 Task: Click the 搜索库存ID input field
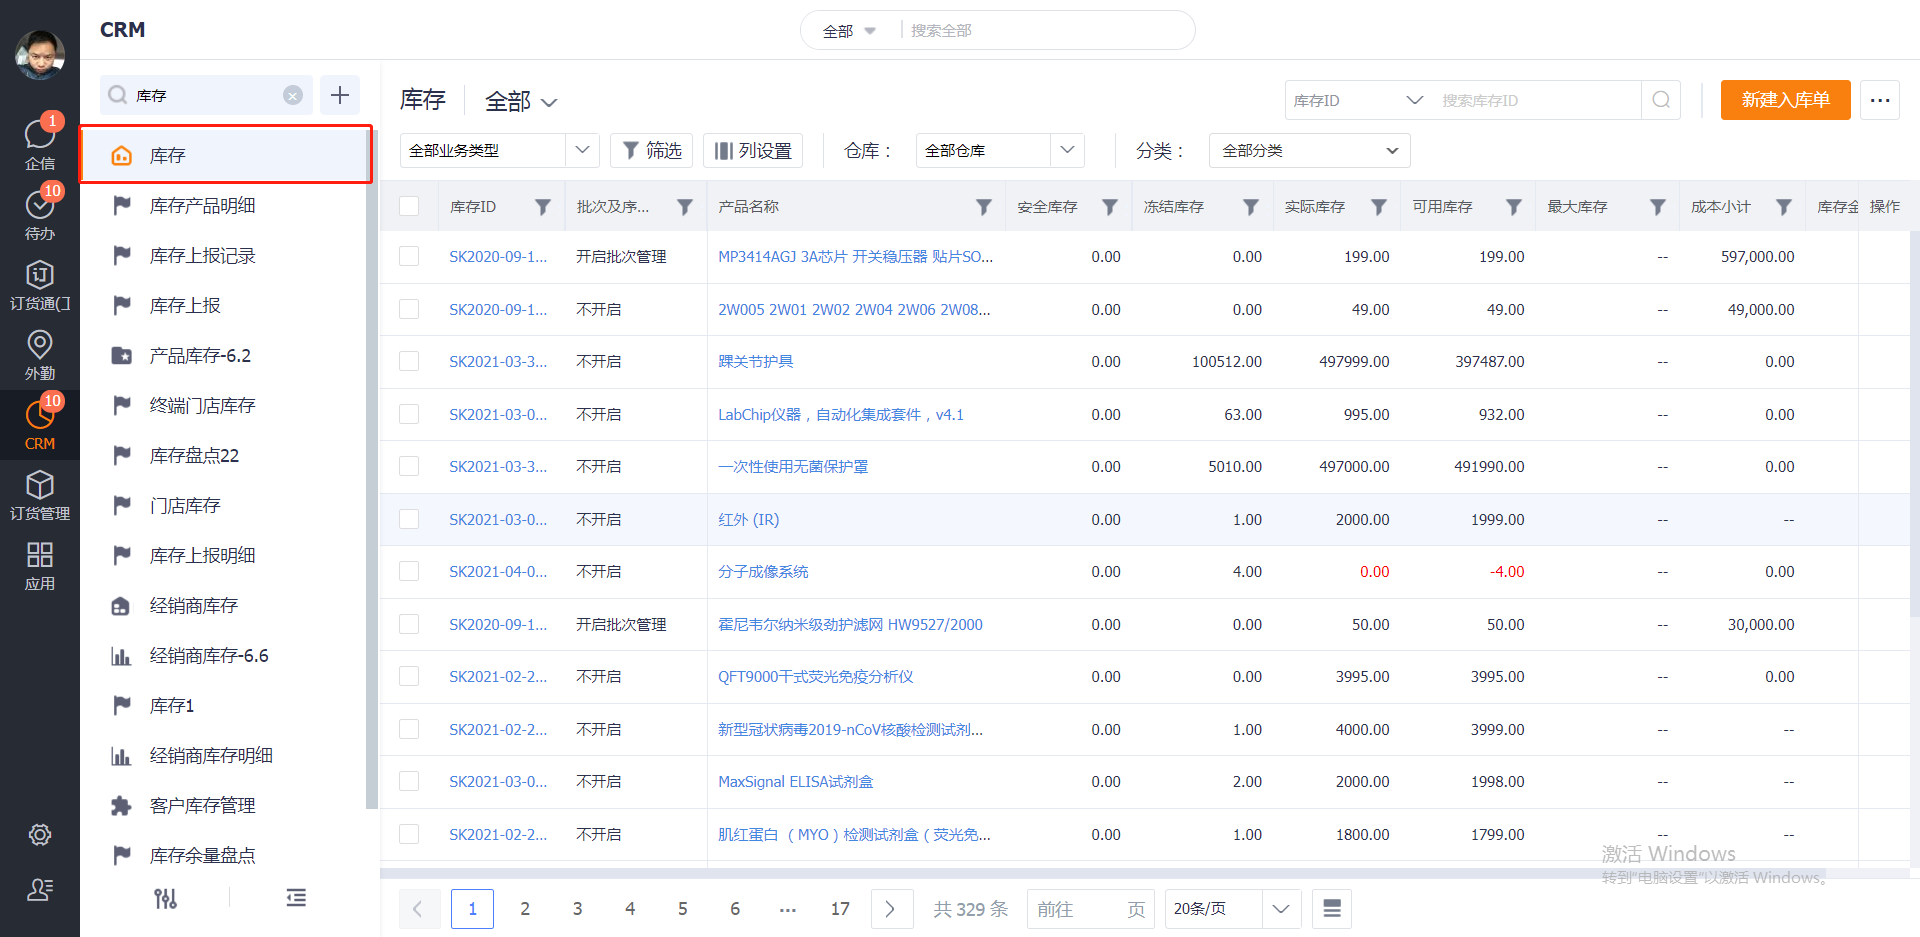pyautogui.click(x=1535, y=100)
